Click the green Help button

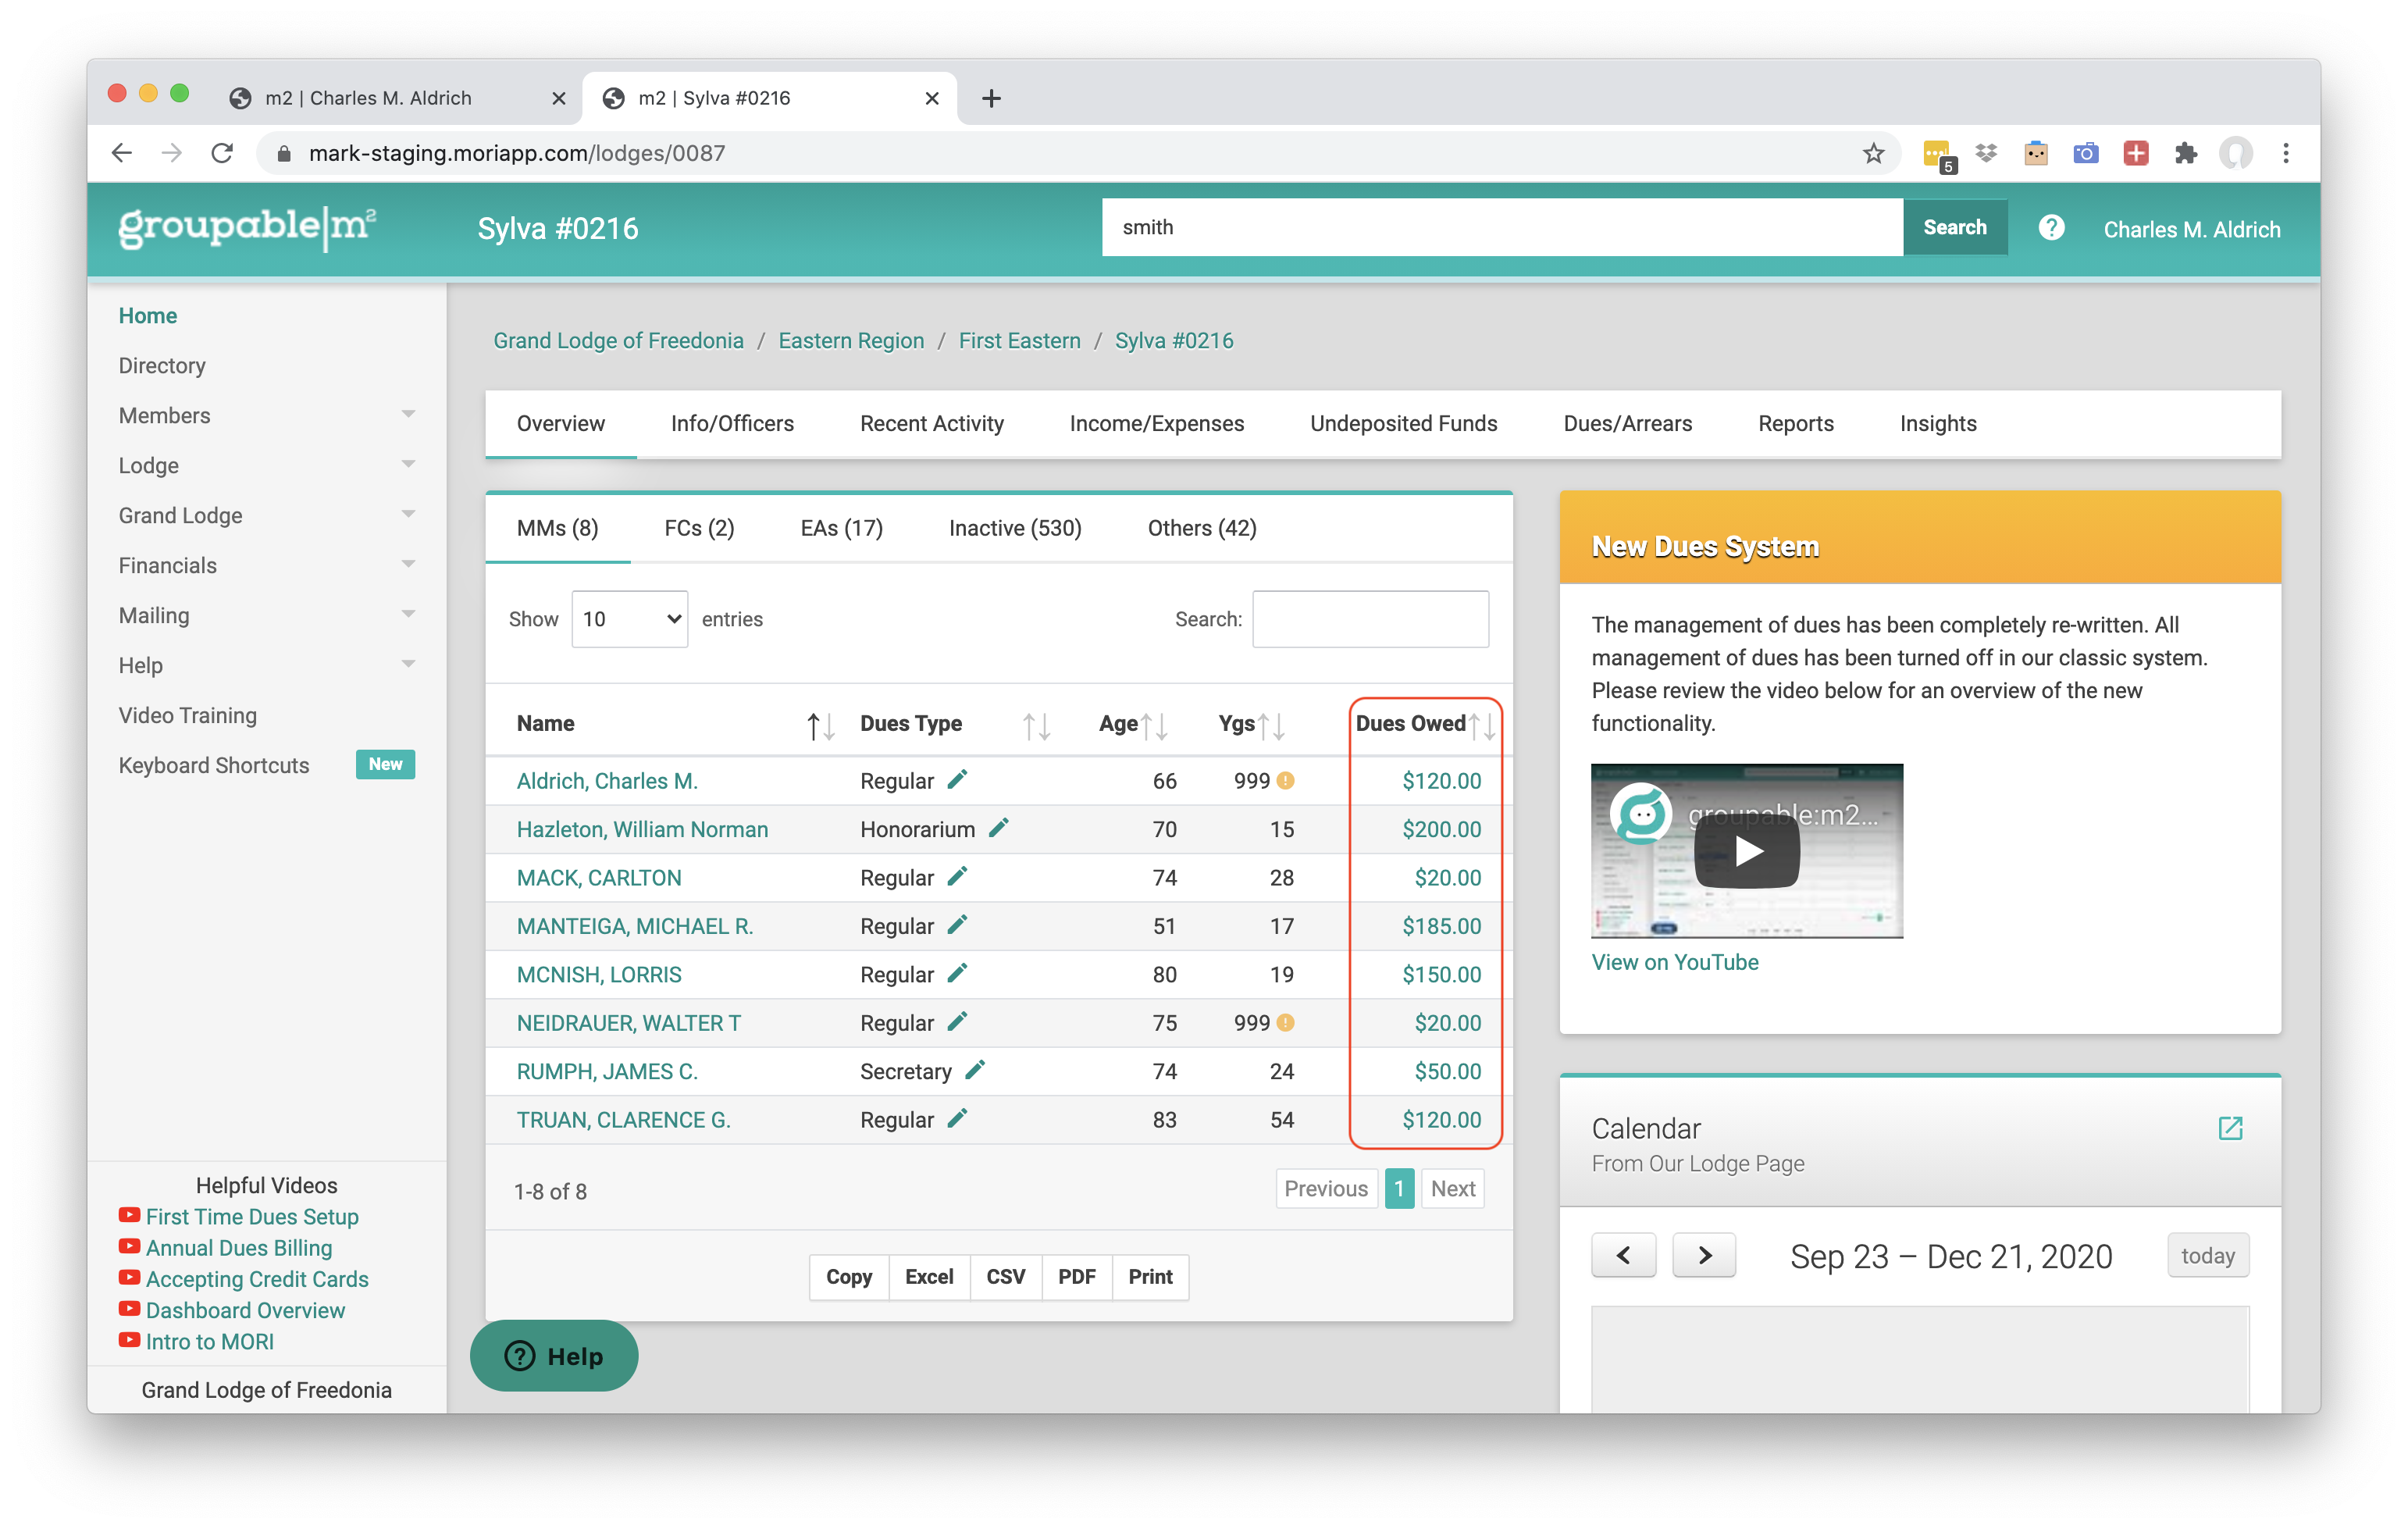click(555, 1355)
